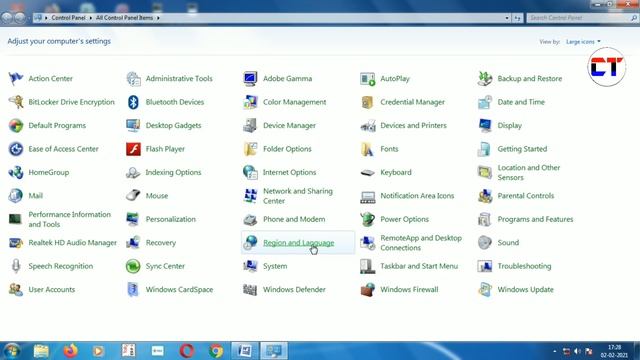Click the Control Panel breadcrumb
640x360 pixels.
(68, 18)
